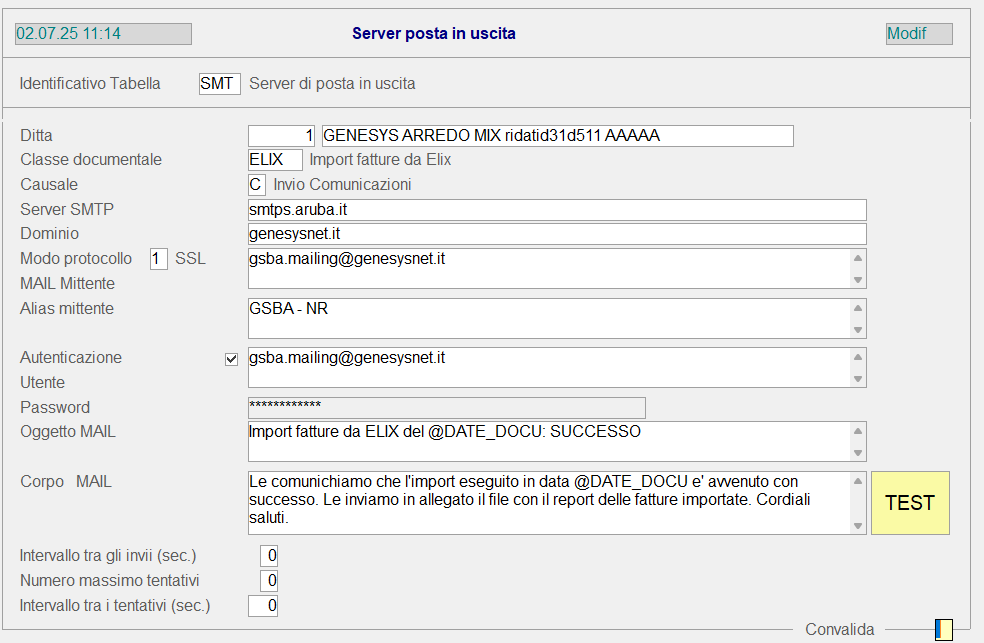
Task: Click scroll up arrow in Oggetto MAIL field
Action: tap(857, 430)
